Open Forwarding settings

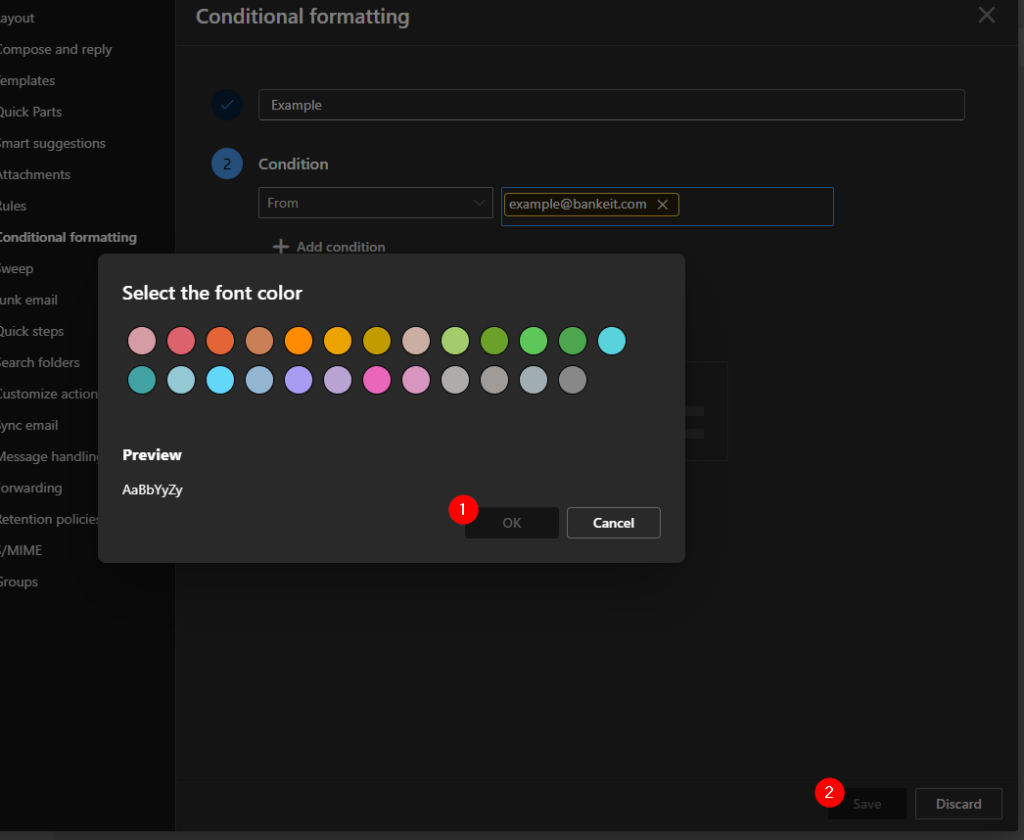(31, 488)
